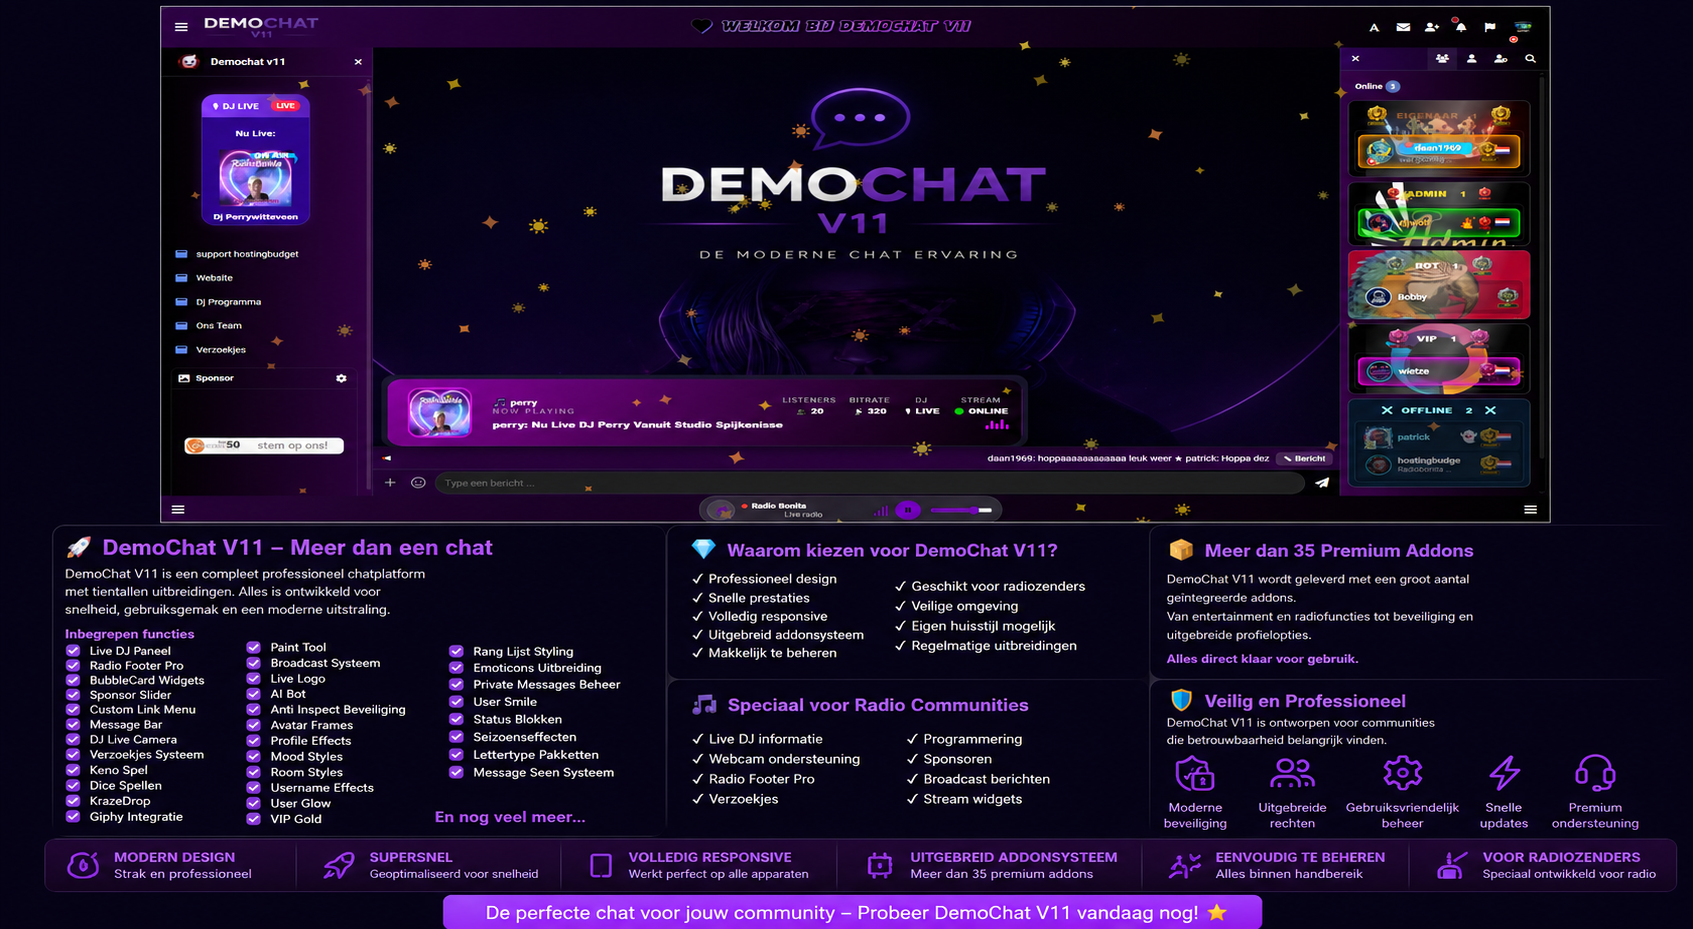Toggle the Giphy Integratie checkbox
Screen dimensions: 1693x929
point(73,817)
